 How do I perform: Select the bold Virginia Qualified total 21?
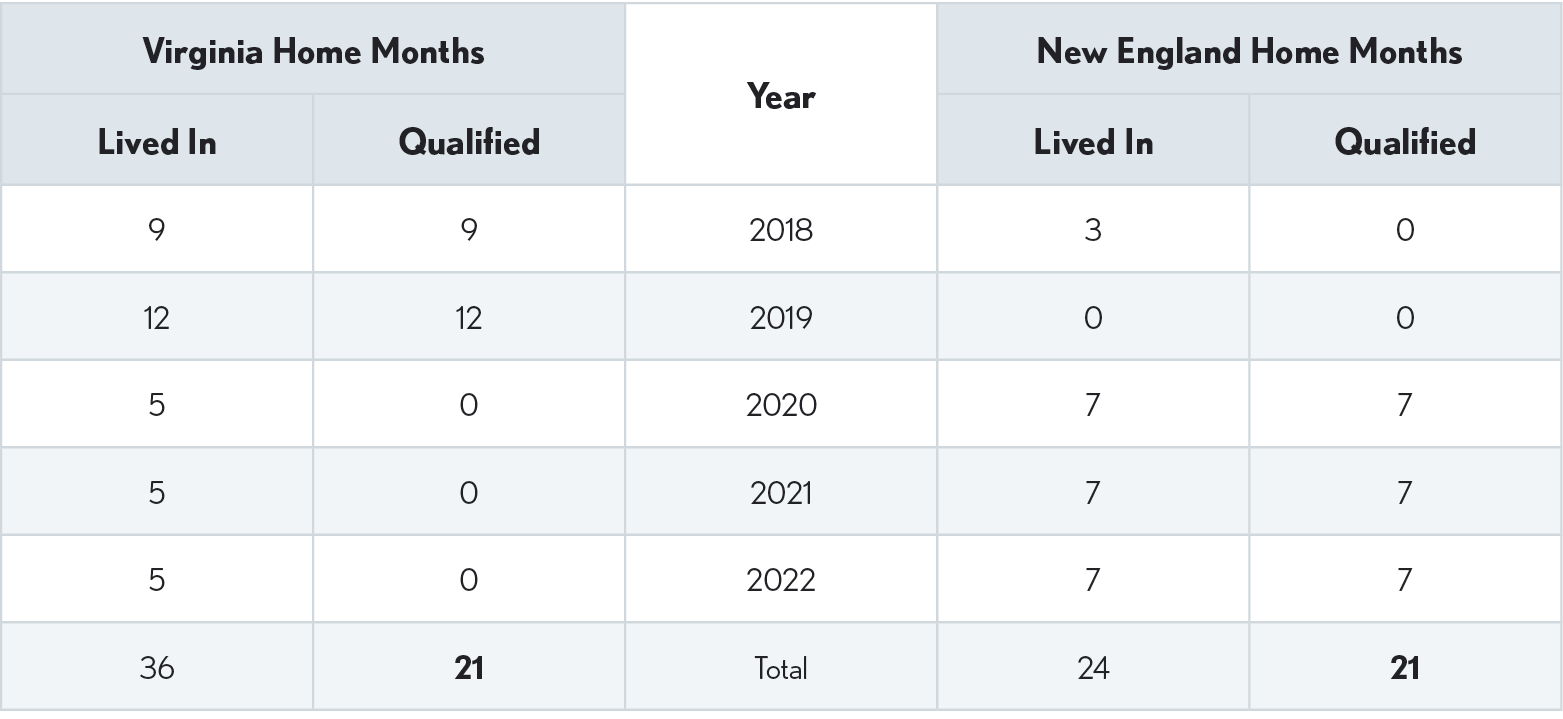[469, 668]
